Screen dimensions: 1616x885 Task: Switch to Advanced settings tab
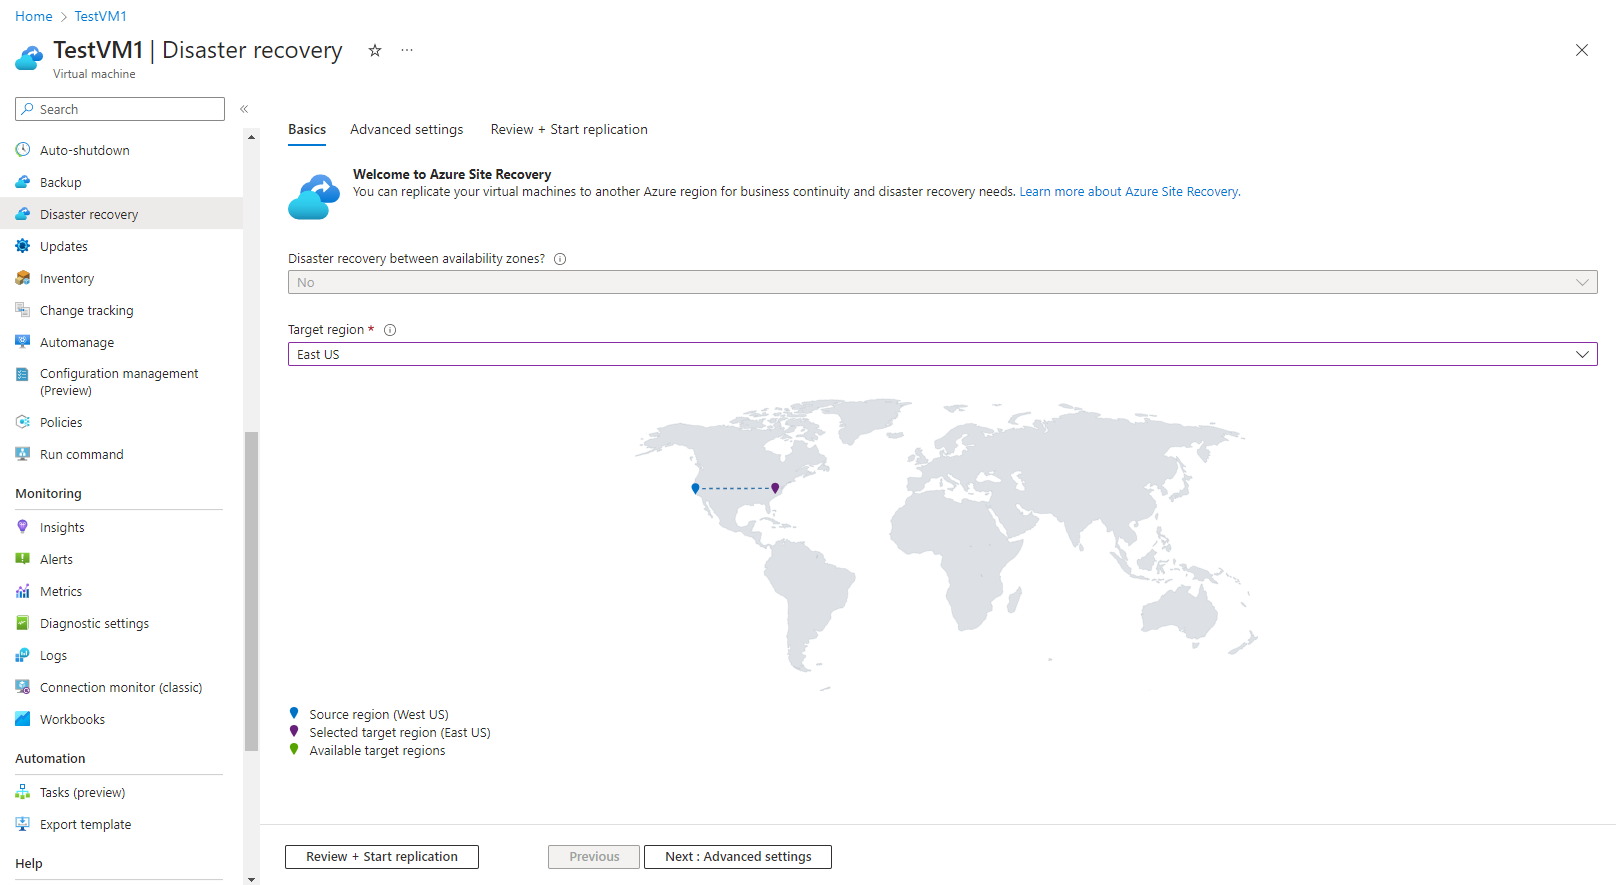tap(407, 129)
